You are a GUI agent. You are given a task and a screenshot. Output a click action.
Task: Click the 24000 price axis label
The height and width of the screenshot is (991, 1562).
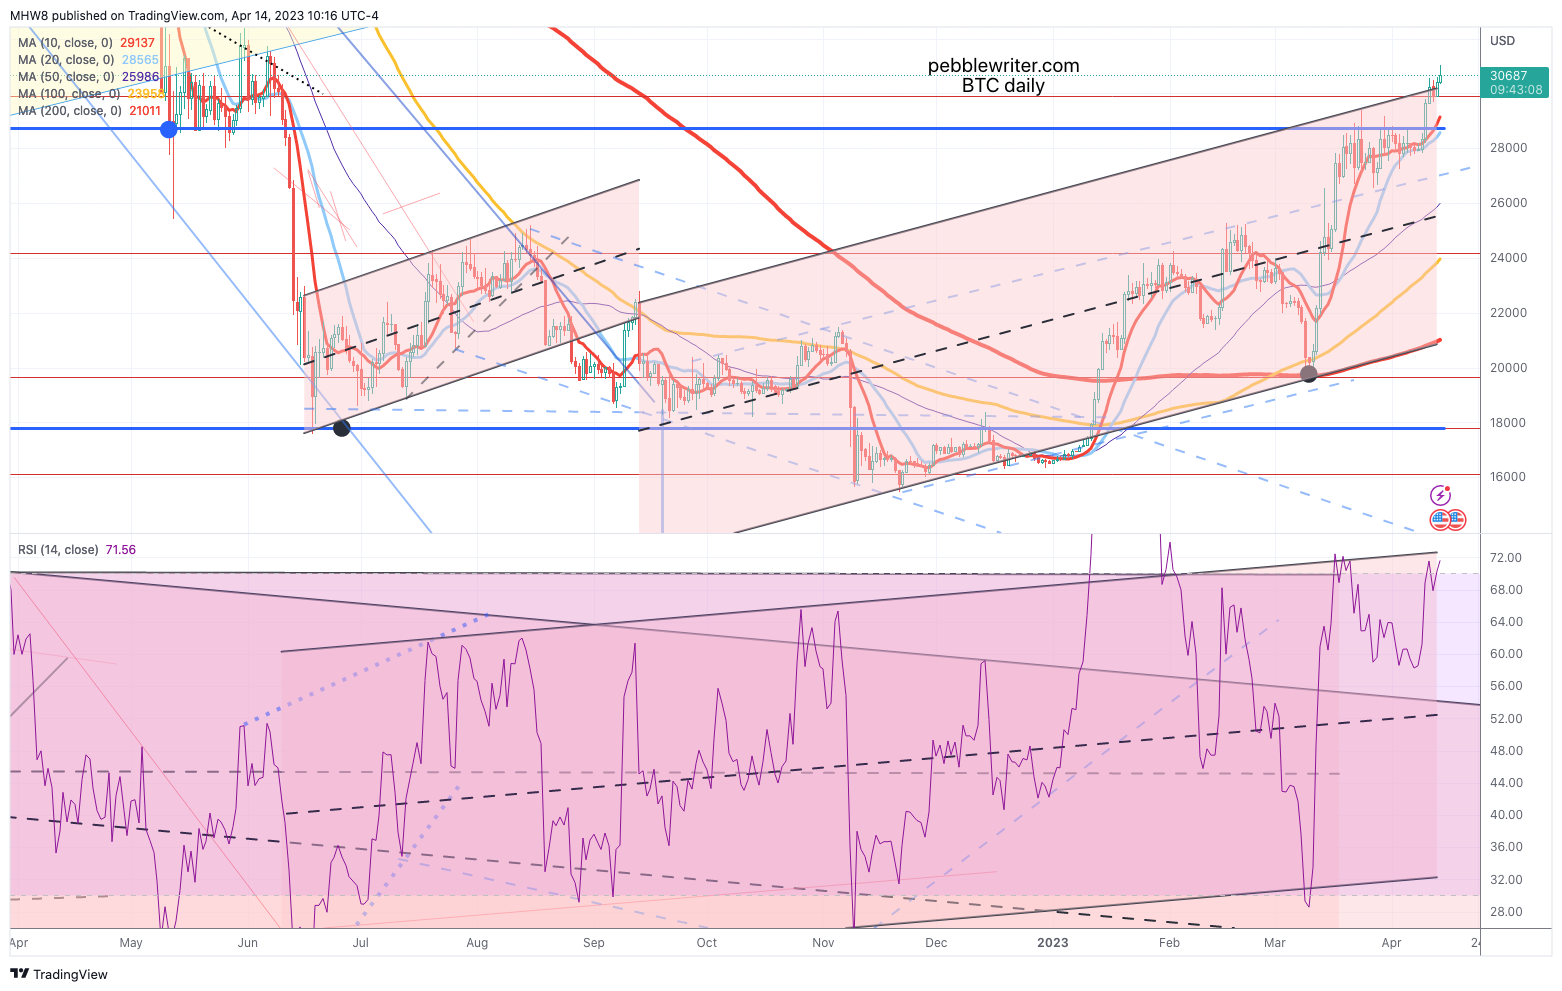coord(1508,258)
